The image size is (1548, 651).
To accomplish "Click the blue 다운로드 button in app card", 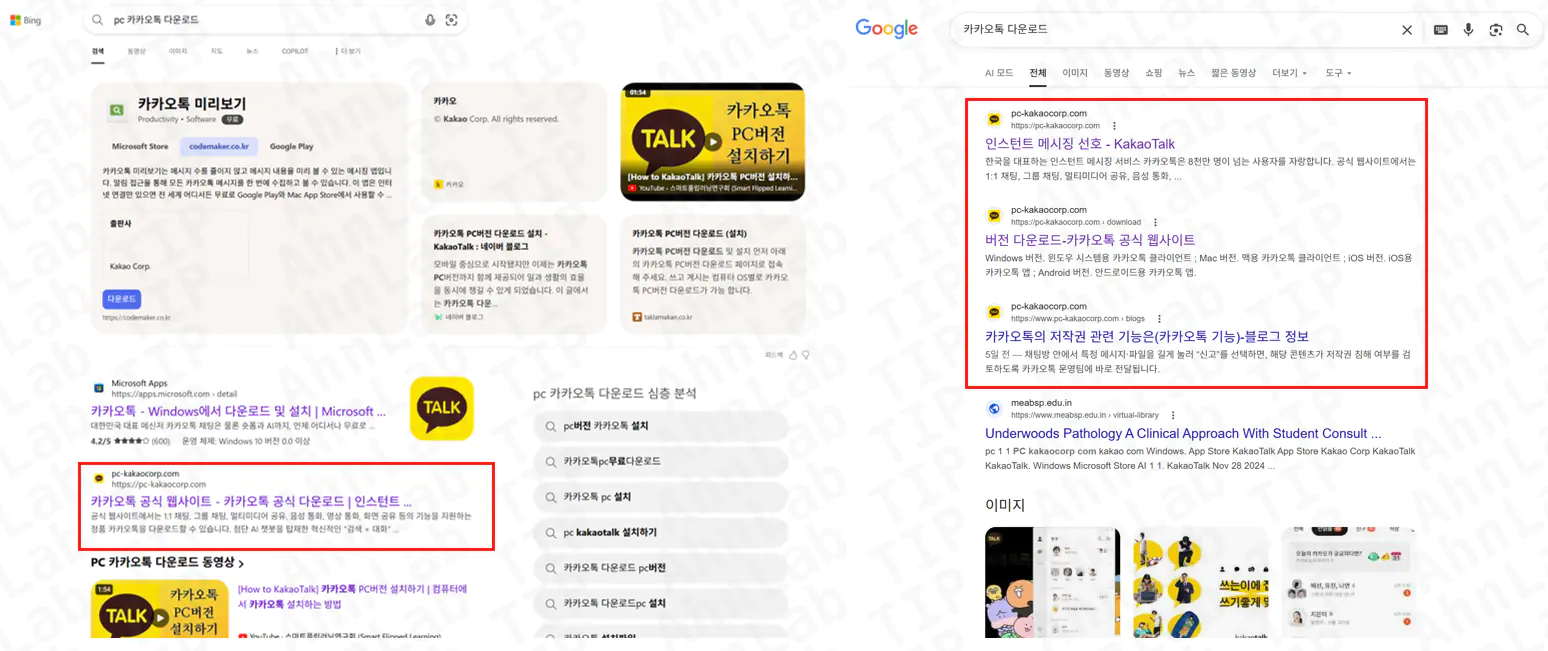I will (x=121, y=299).
